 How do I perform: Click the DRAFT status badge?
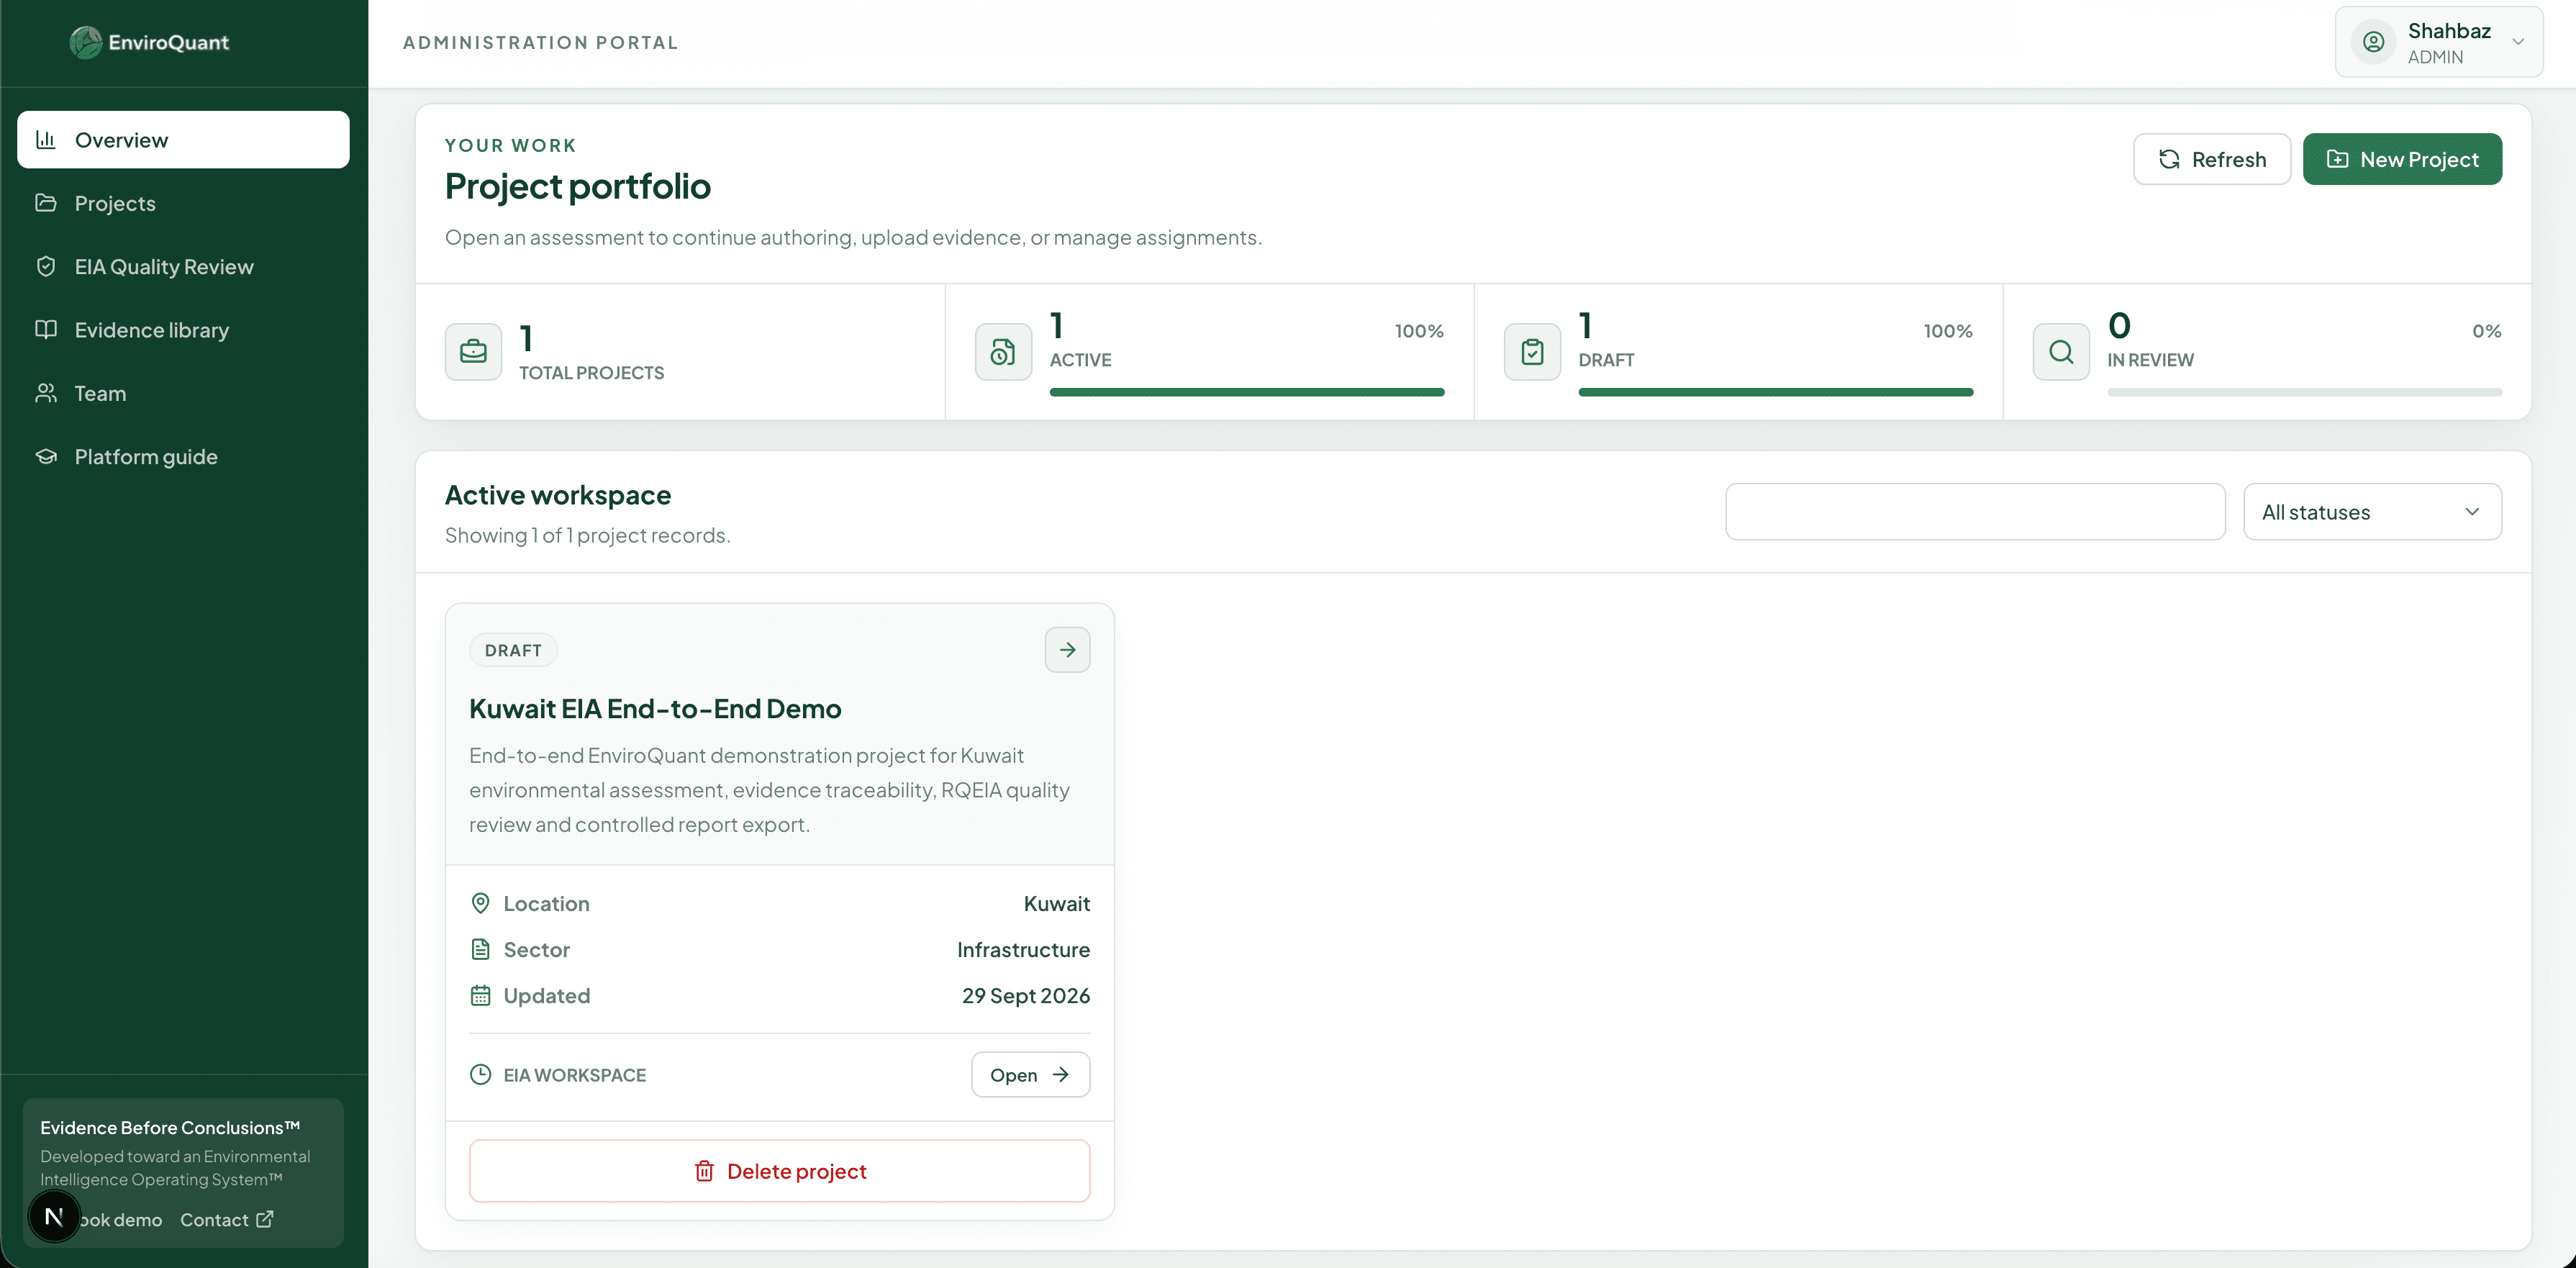[x=513, y=650]
